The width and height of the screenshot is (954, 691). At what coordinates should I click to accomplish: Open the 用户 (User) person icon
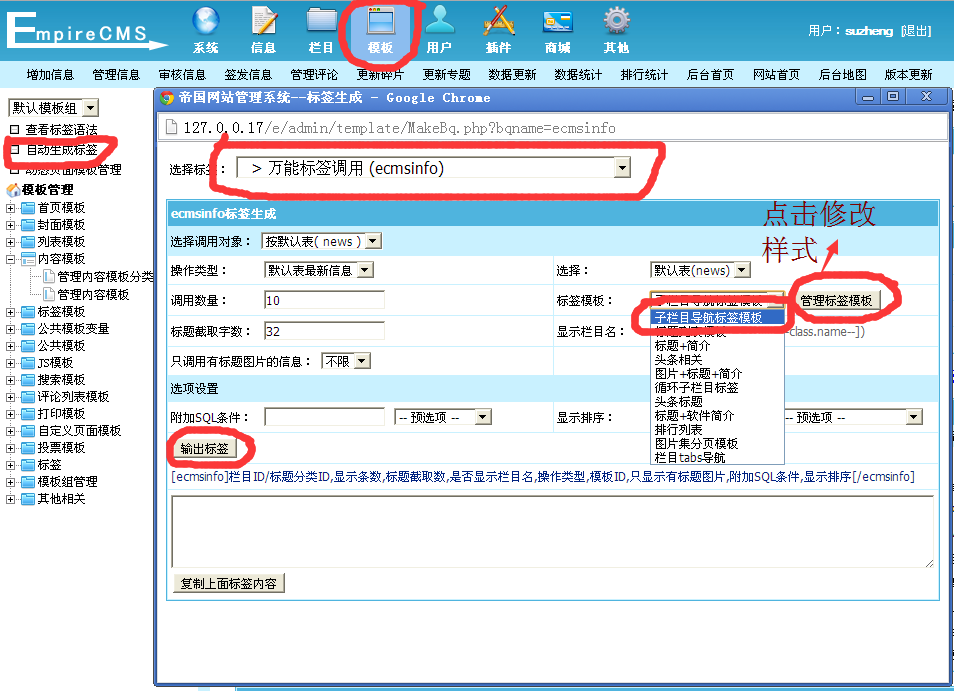click(439, 21)
